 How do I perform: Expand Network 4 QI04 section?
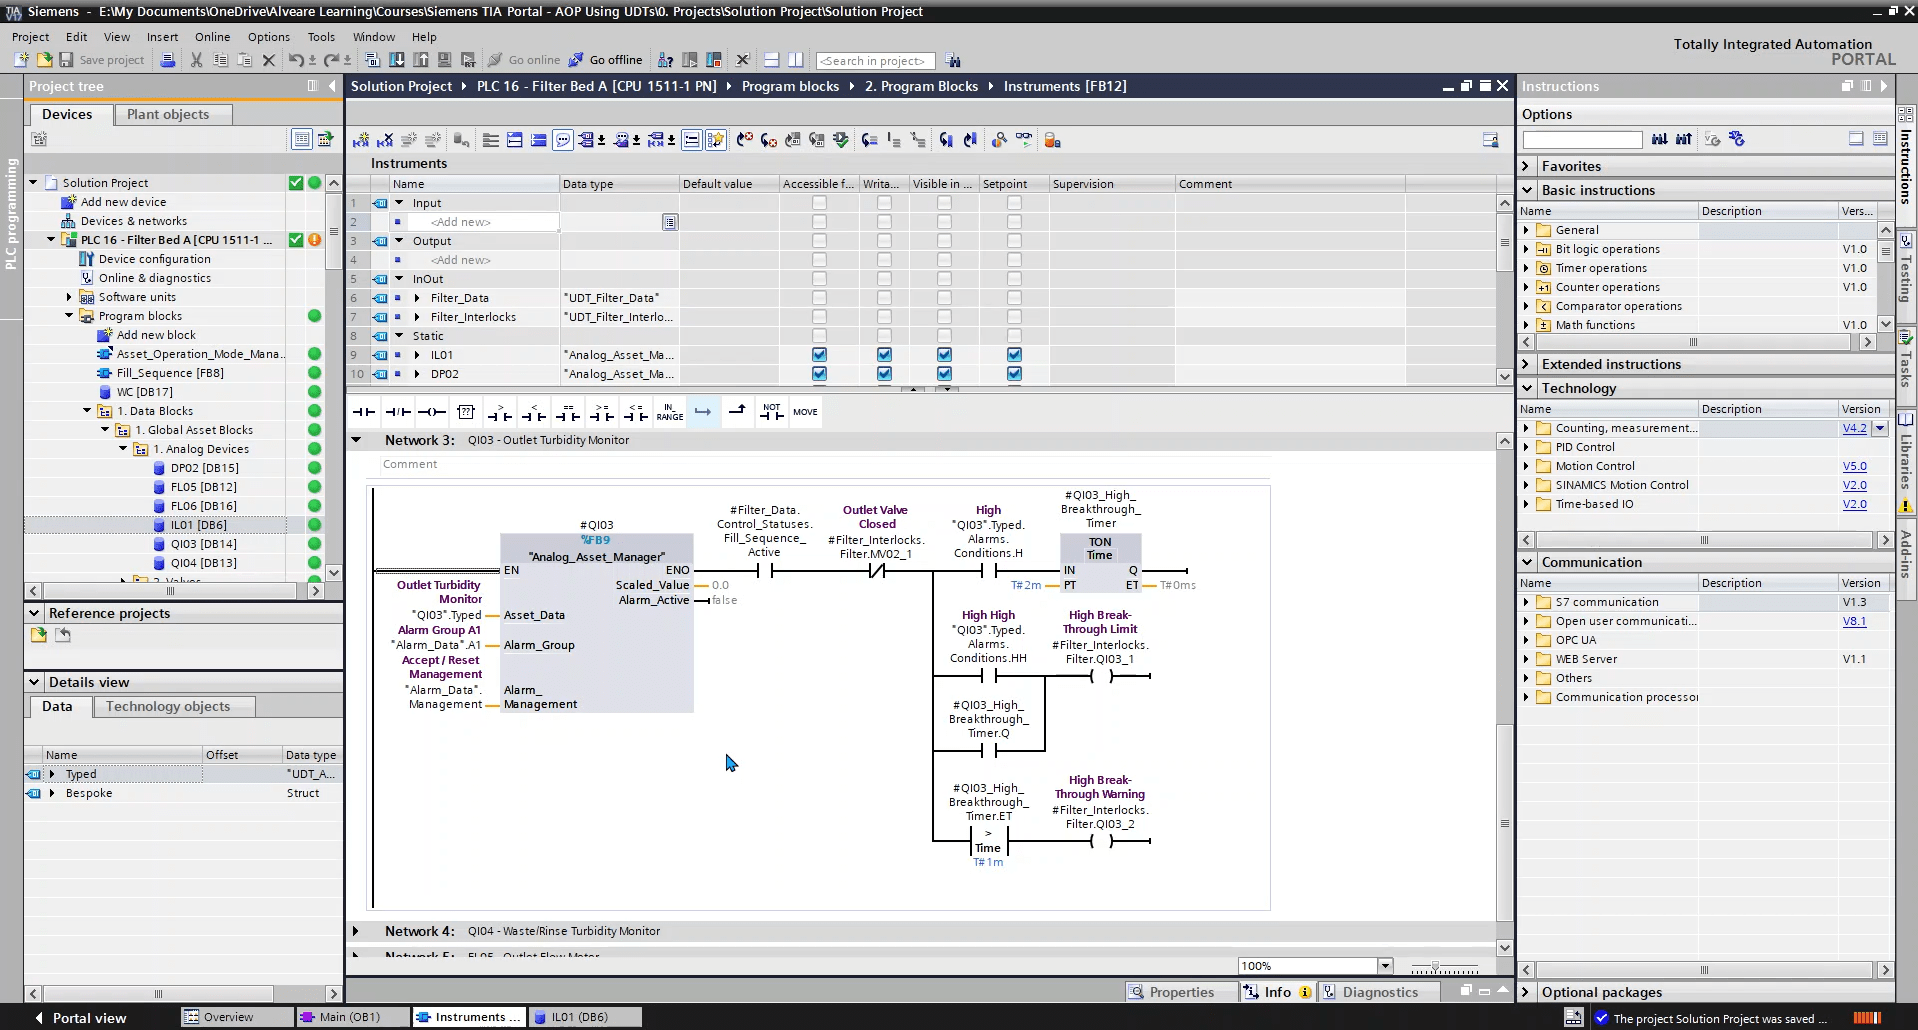(356, 931)
